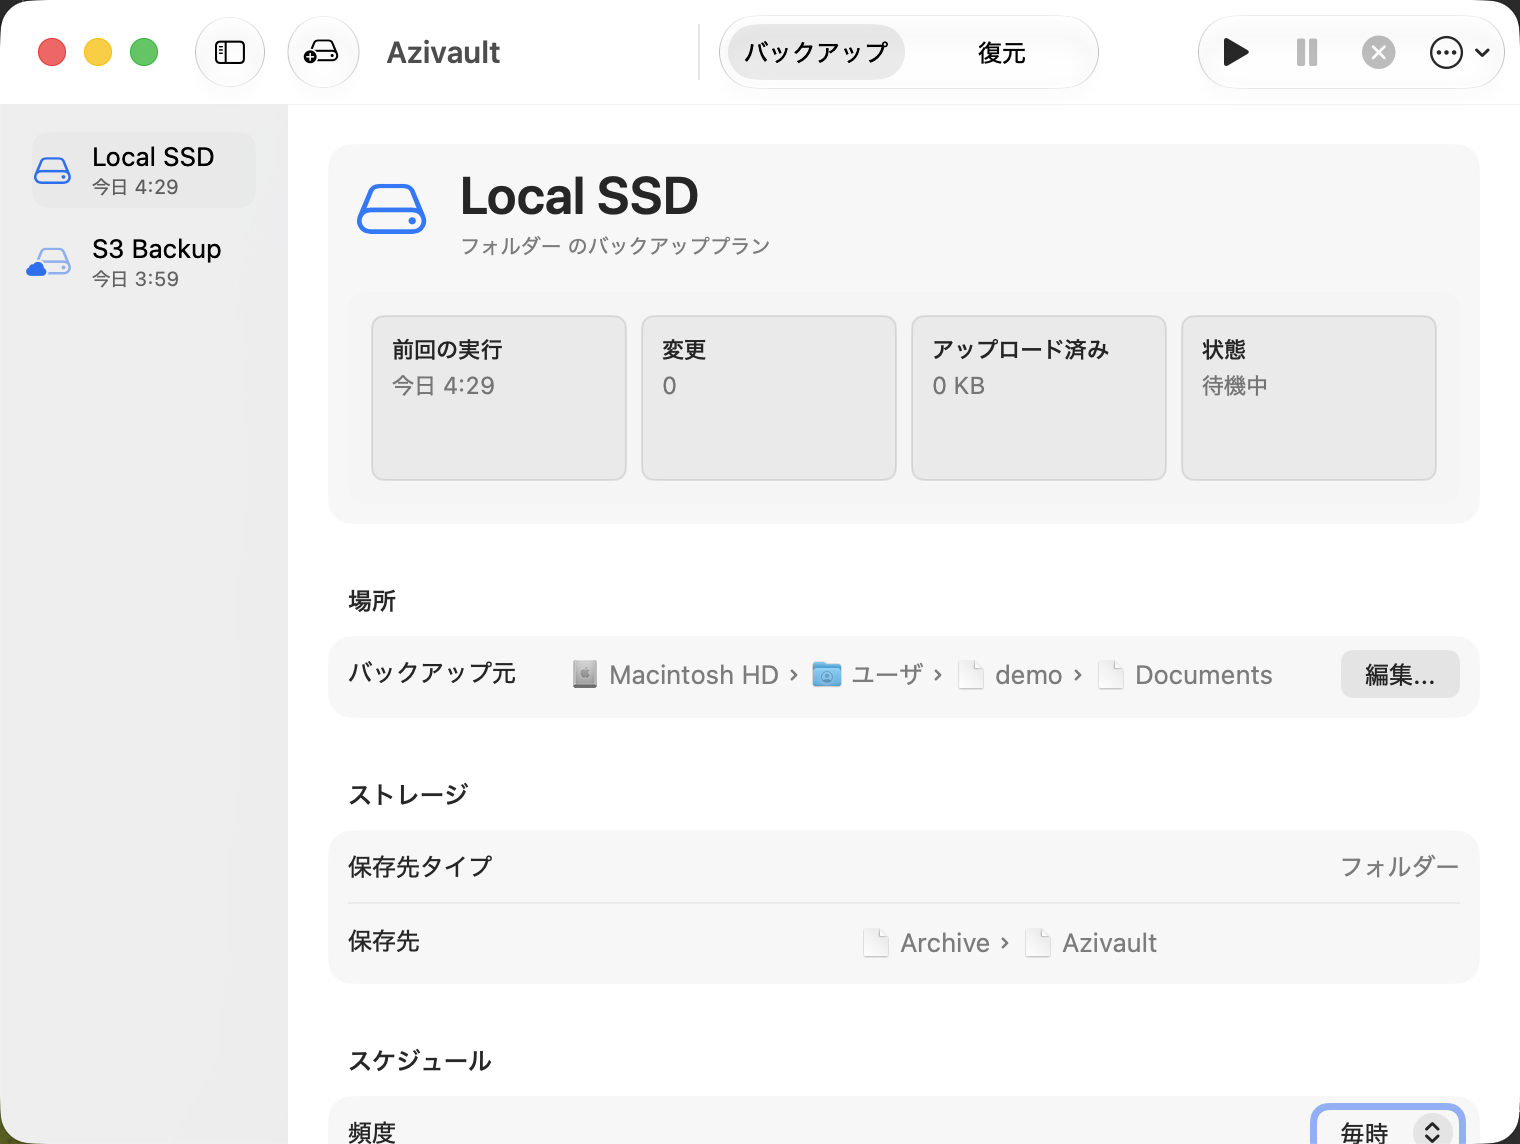1520x1144 pixels.
Task: Click the 保存先タイプ label
Action: point(420,867)
